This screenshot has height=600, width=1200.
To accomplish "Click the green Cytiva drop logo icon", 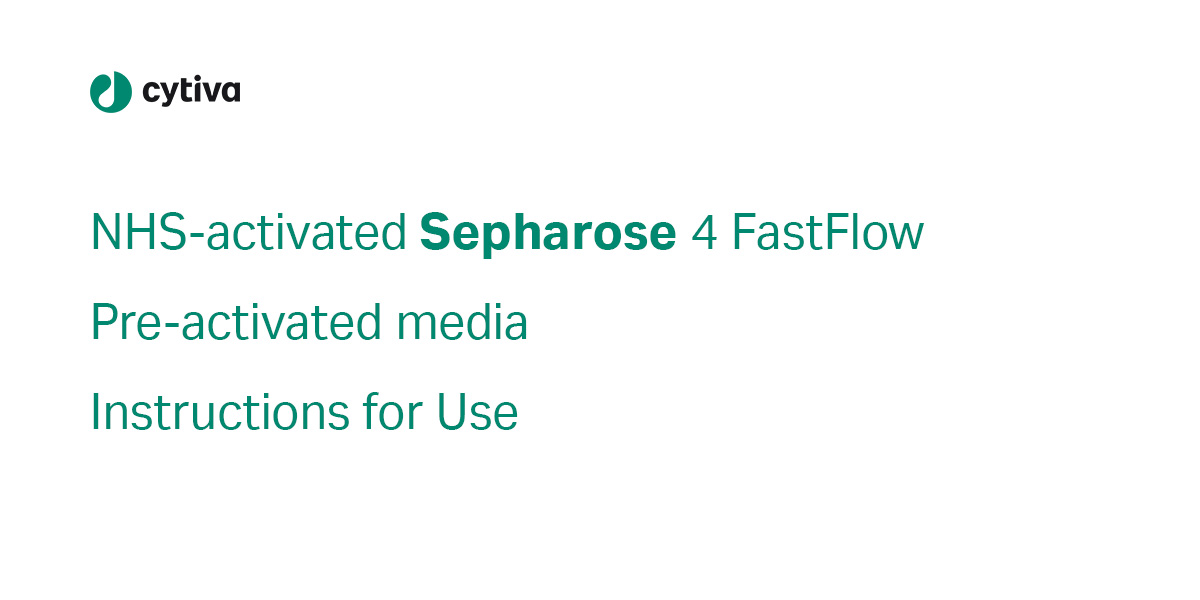I will (x=111, y=92).
